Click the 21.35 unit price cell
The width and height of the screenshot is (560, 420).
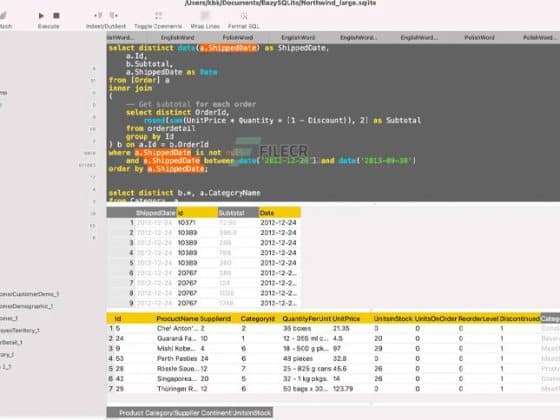point(341,328)
